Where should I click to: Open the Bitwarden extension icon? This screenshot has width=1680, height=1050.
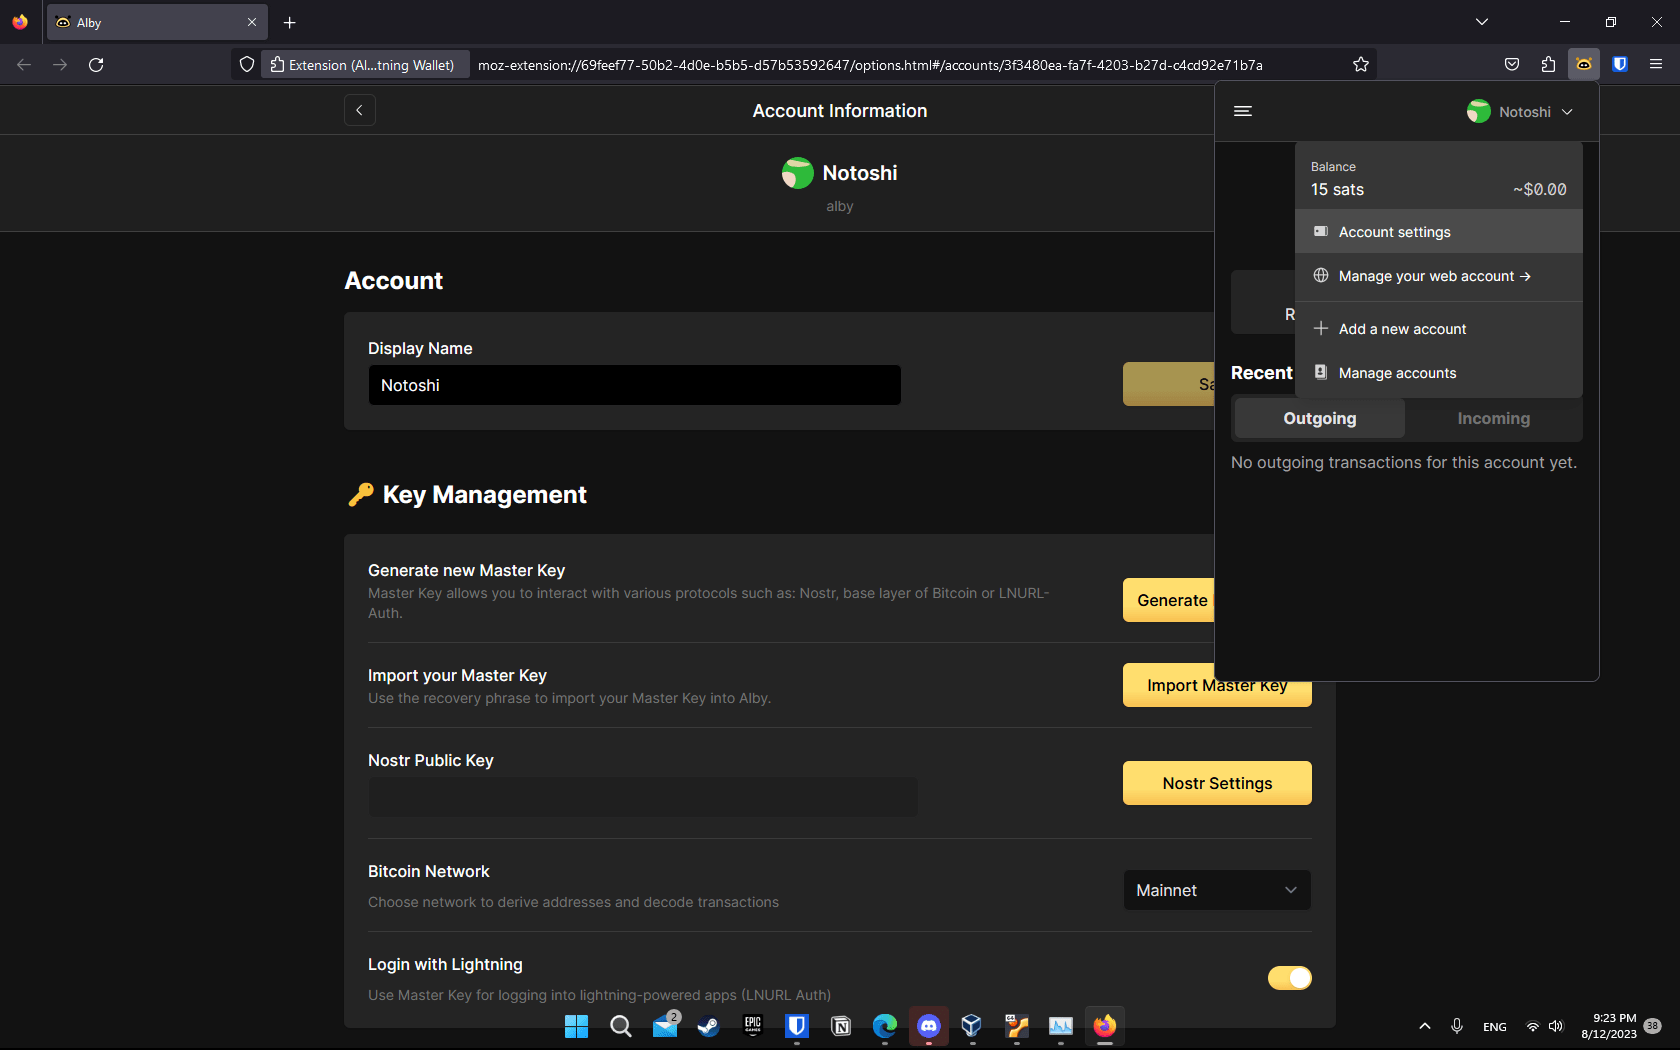[1620, 65]
